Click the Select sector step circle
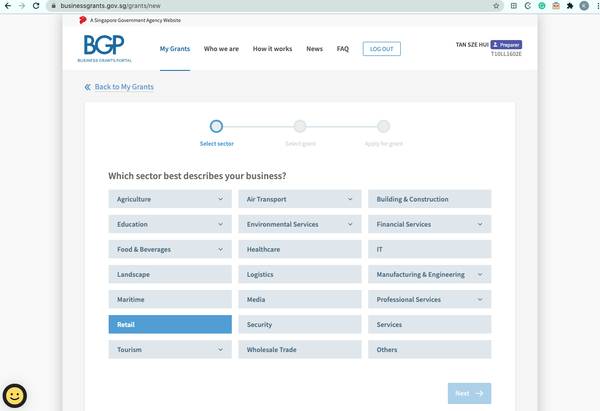 (x=216, y=126)
